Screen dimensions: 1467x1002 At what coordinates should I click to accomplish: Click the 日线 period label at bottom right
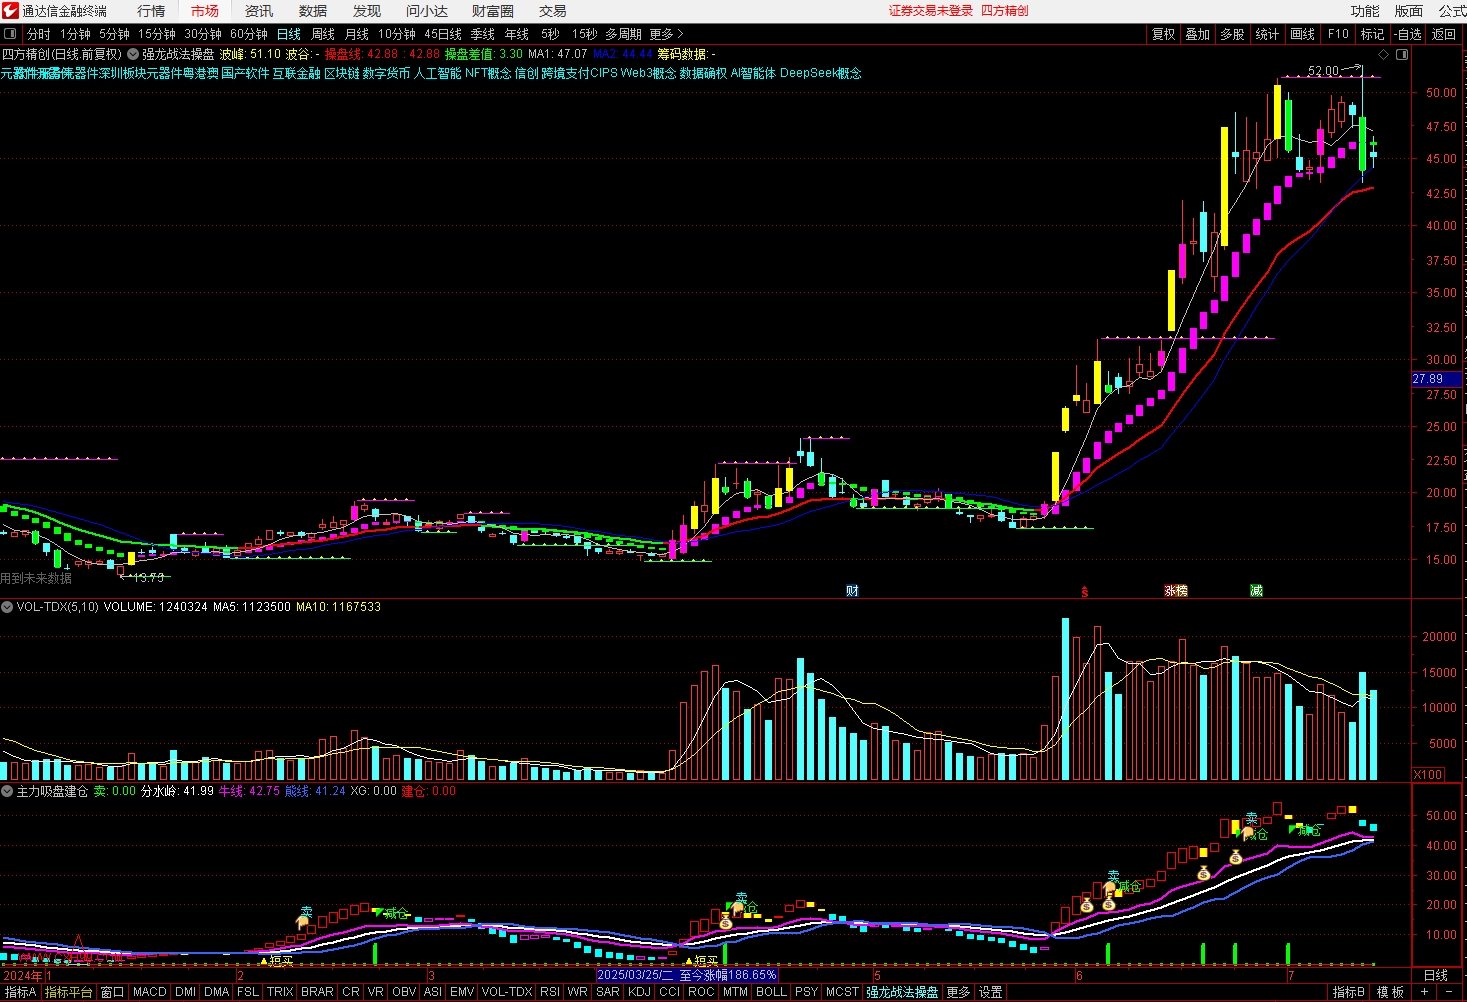click(x=1435, y=975)
